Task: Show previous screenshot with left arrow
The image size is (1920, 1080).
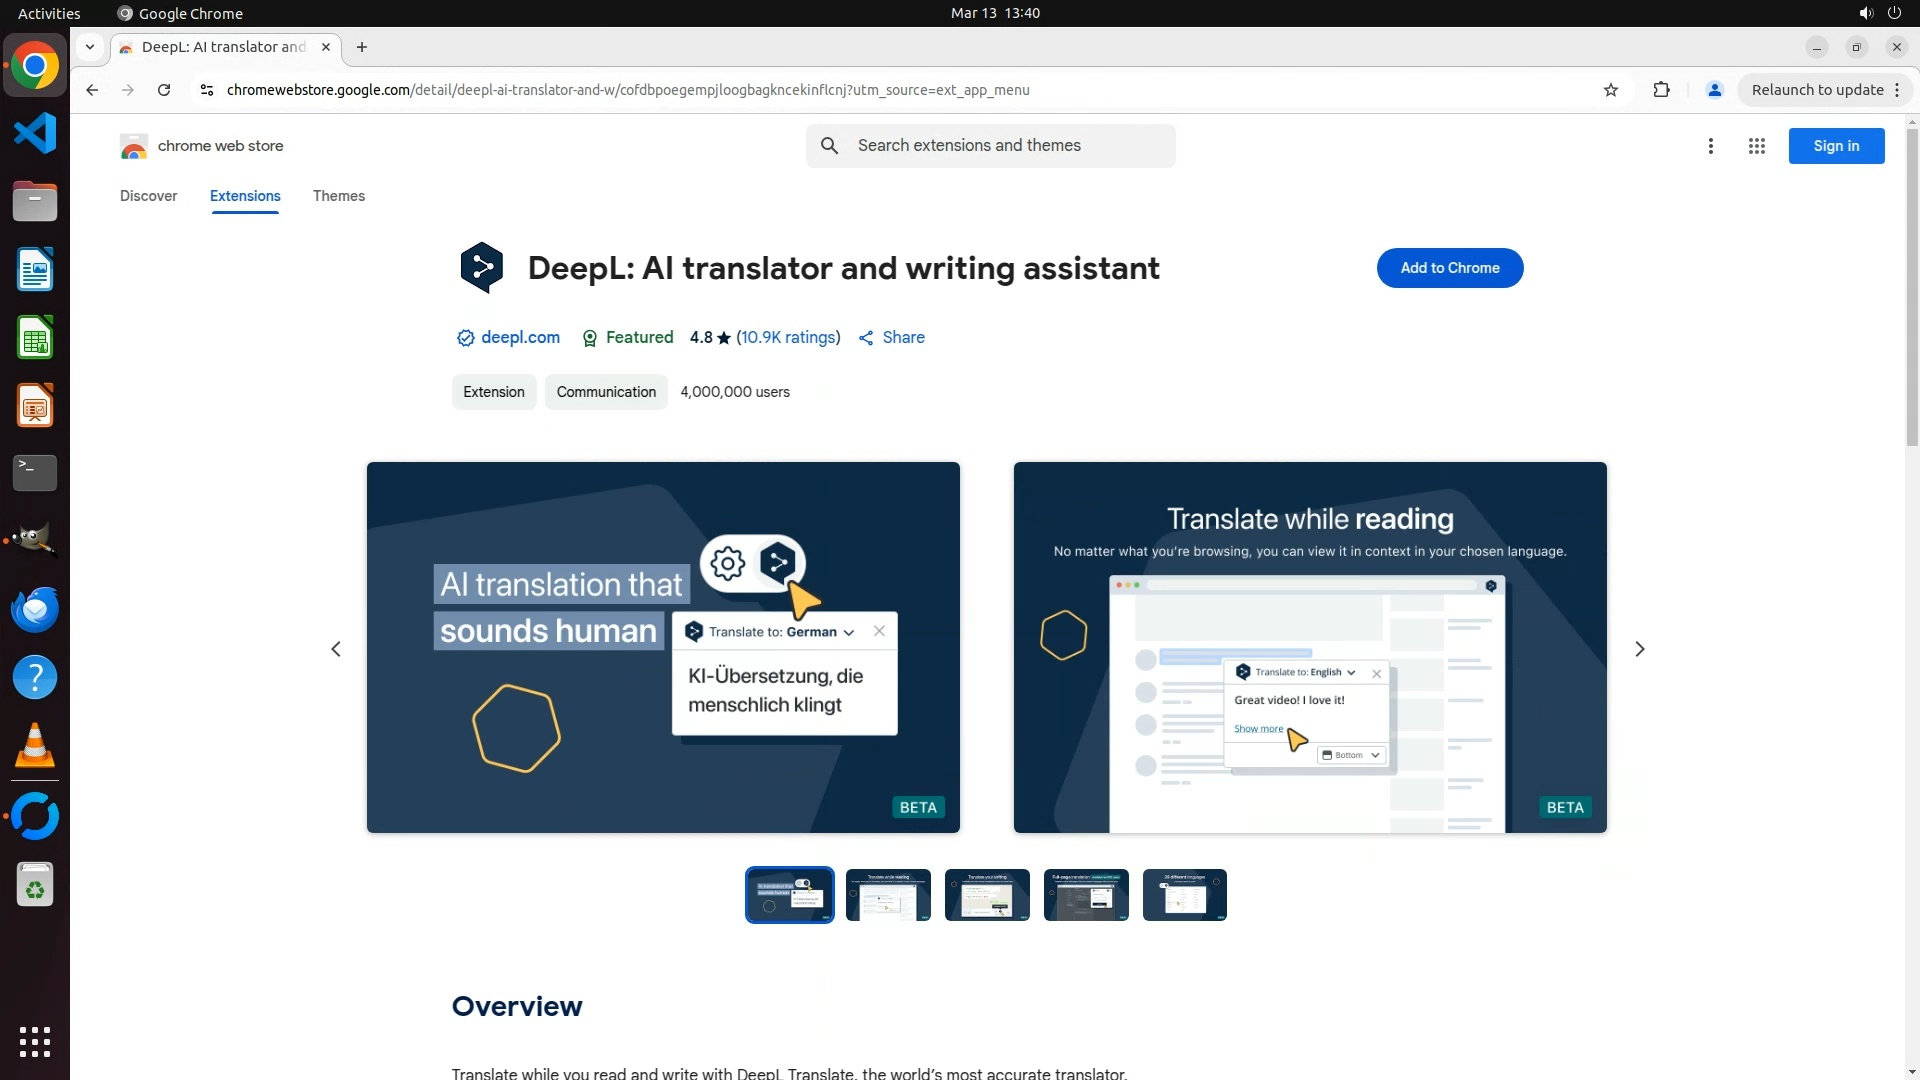Action: pos(336,649)
